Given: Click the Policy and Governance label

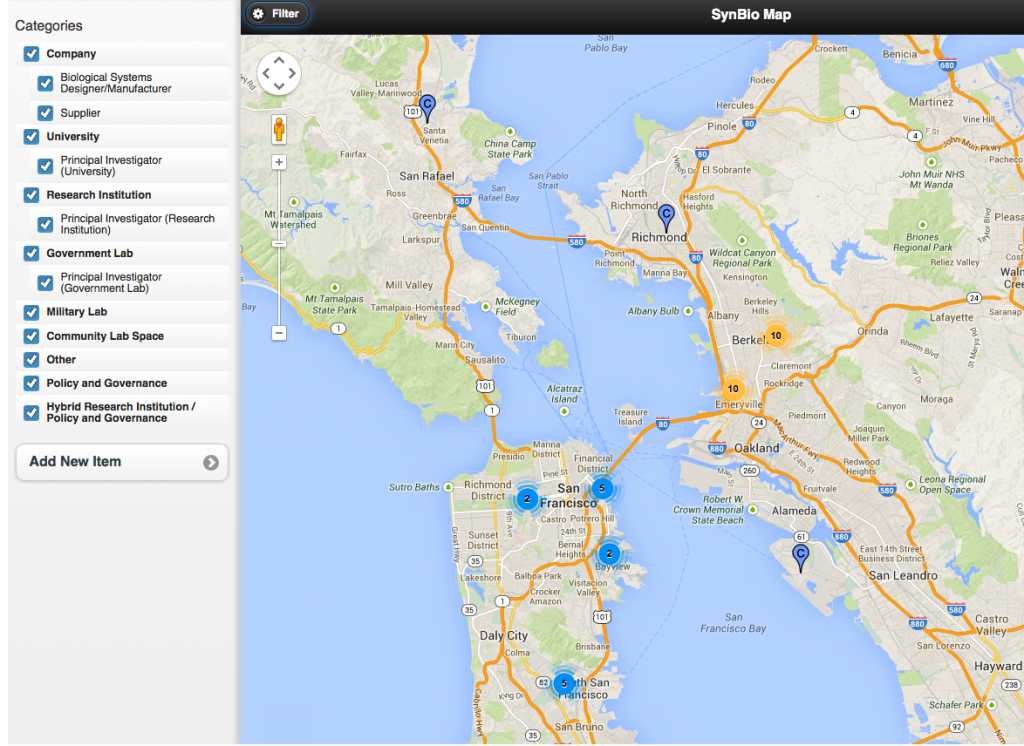Looking at the screenshot, I should pyautogui.click(x=107, y=383).
